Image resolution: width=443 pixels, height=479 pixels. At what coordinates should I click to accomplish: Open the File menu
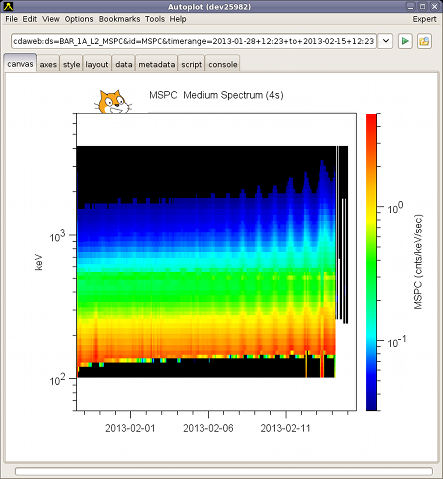pyautogui.click(x=11, y=19)
